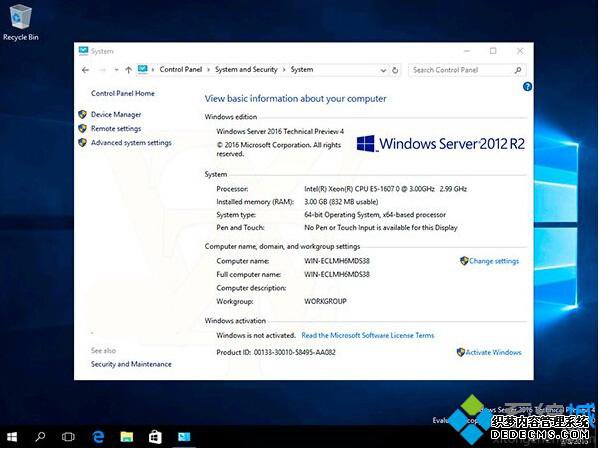This screenshot has height=449, width=600.
Task: Select the 3.00 GB installed memory value
Action: click(x=341, y=202)
